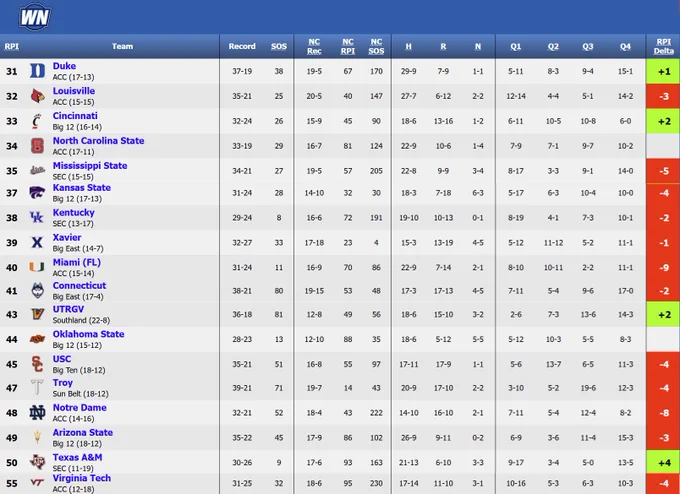Screen dimensions: 680x494
Task: Sort by RPI Delta column header
Action: [664, 46]
